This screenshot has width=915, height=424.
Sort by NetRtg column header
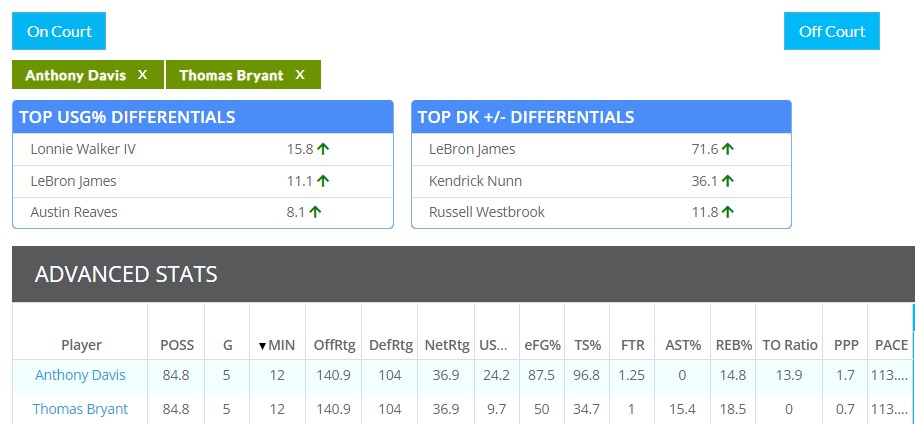click(x=446, y=345)
